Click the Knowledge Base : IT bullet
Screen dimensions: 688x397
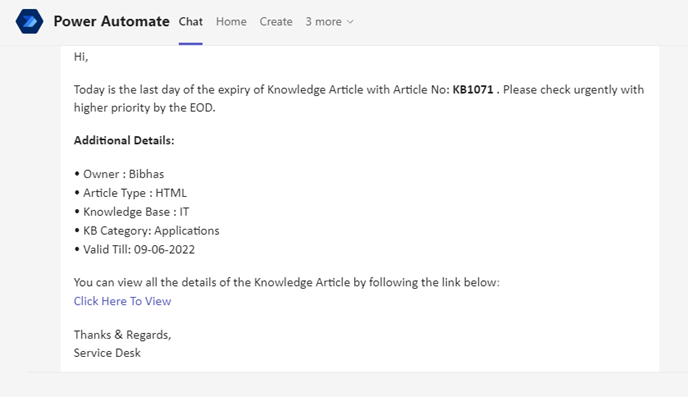(132, 212)
